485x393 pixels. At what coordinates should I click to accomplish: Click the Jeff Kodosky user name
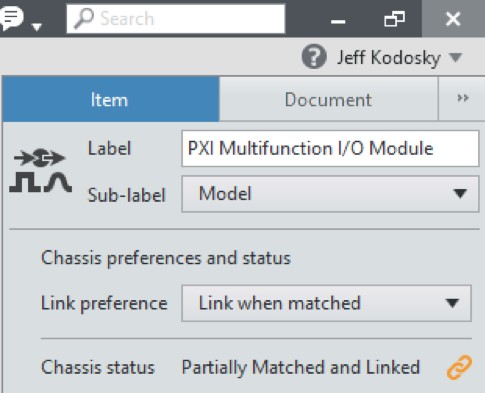389,58
